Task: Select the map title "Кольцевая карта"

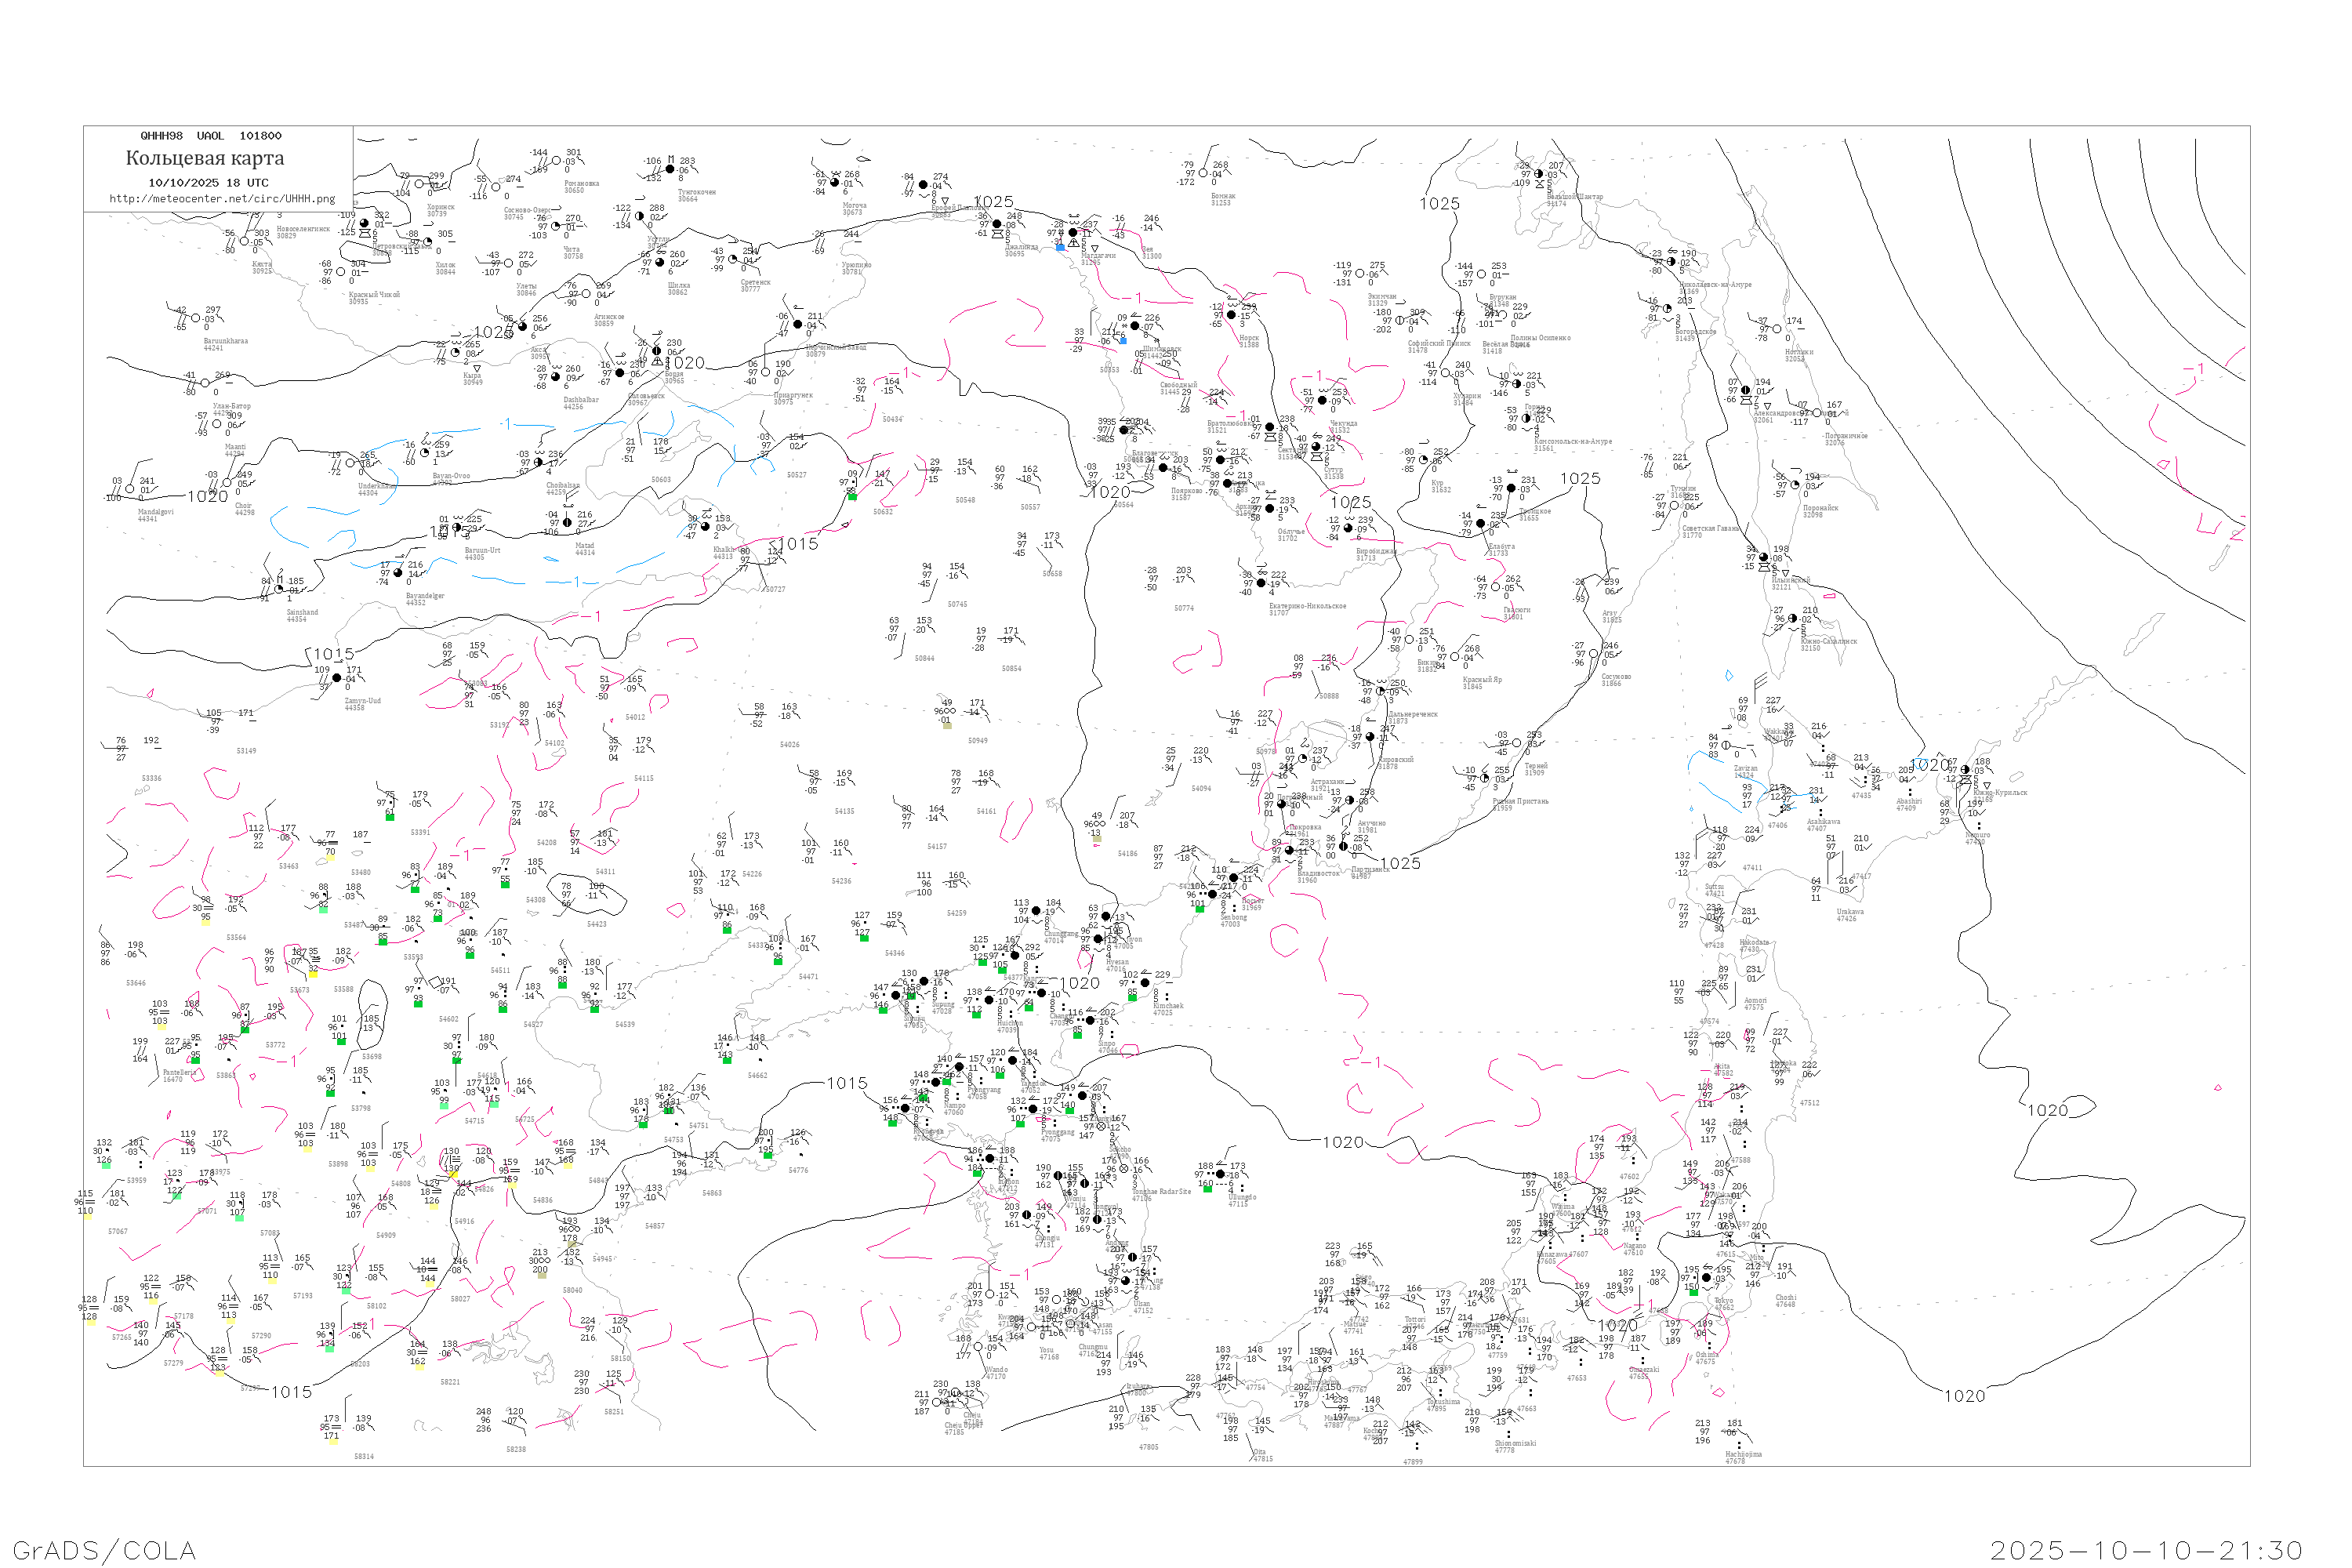Action: [205, 158]
